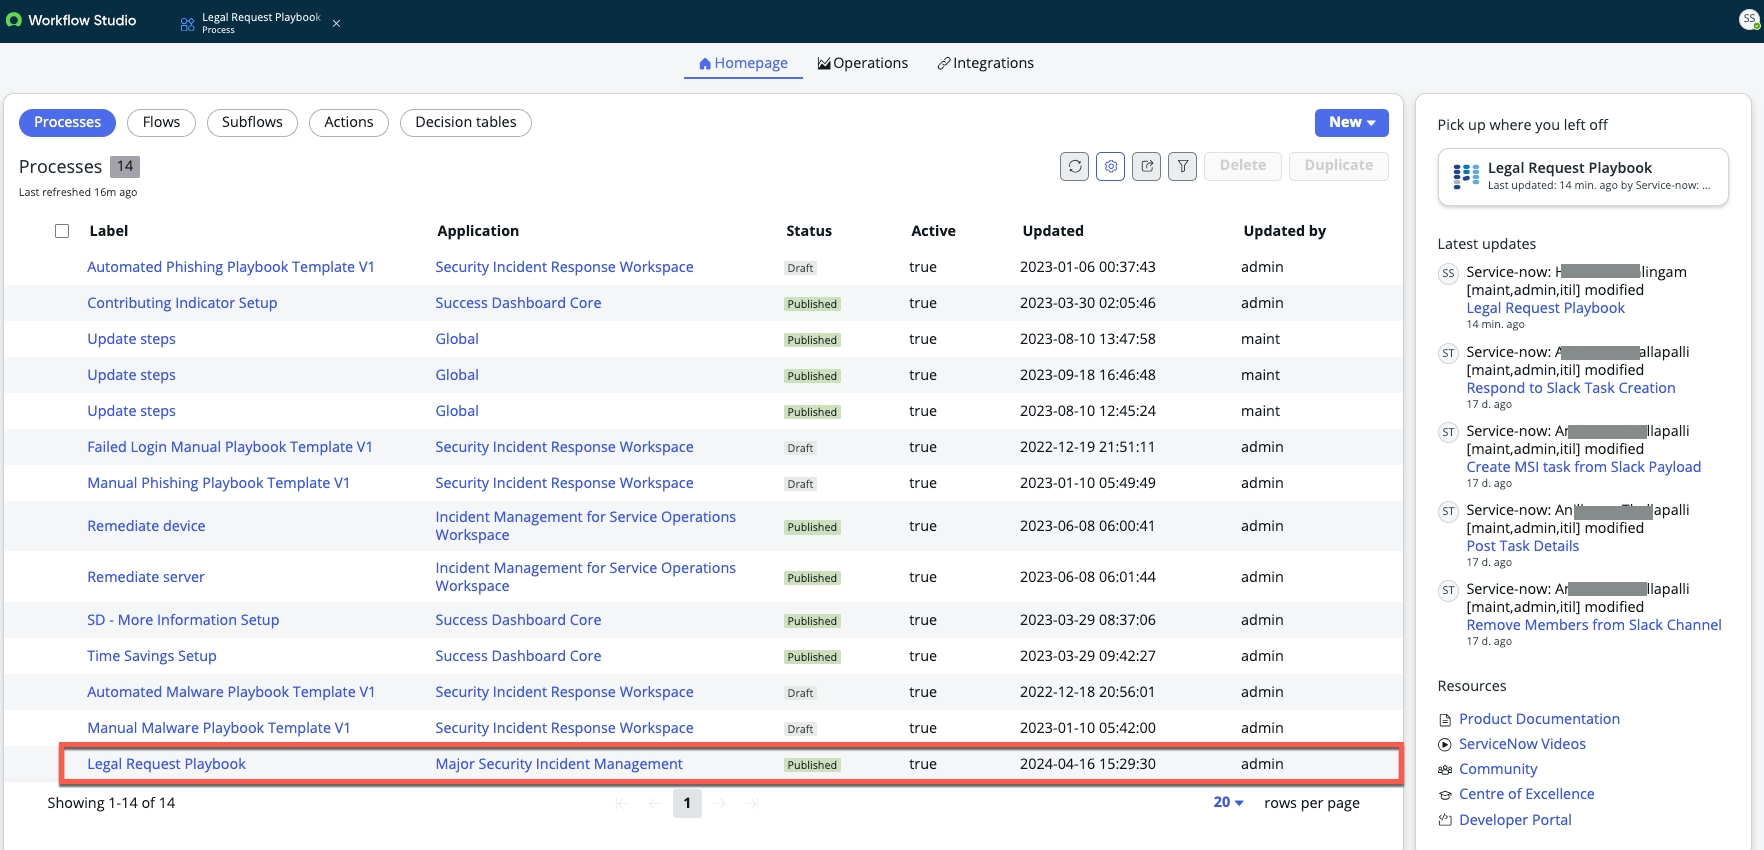Open the rows per page dropdown
The height and width of the screenshot is (850, 1764).
point(1228,803)
